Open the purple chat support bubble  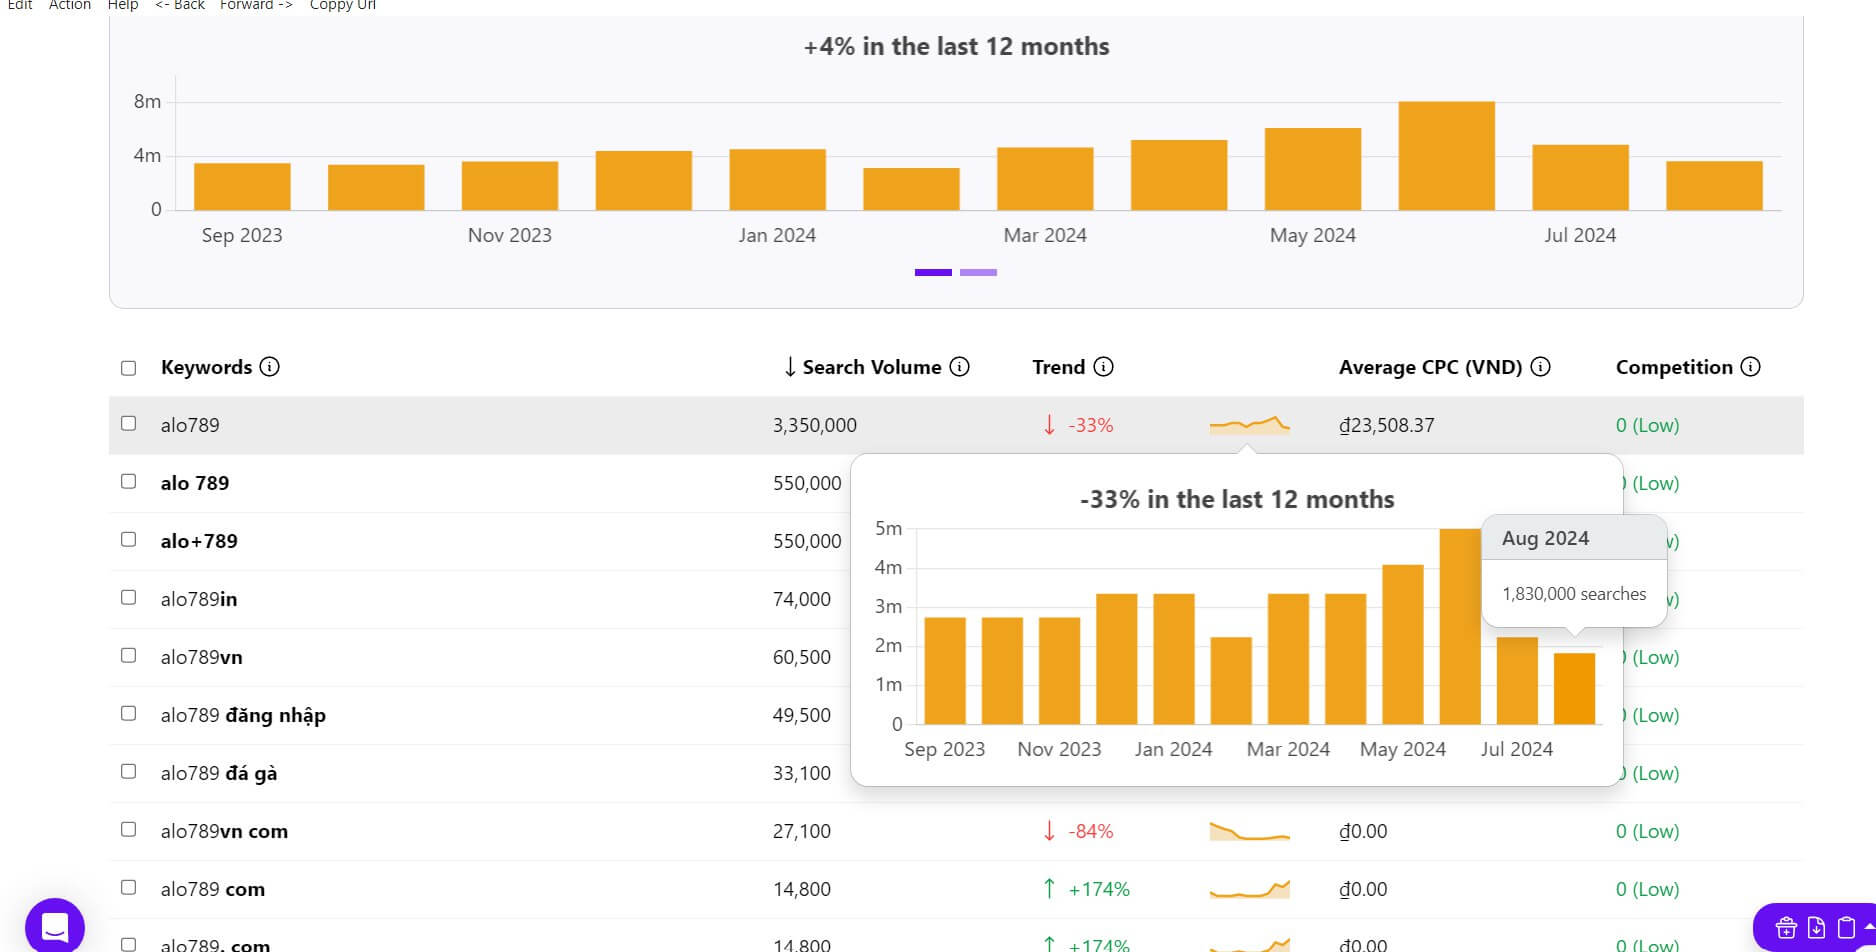coord(55,927)
